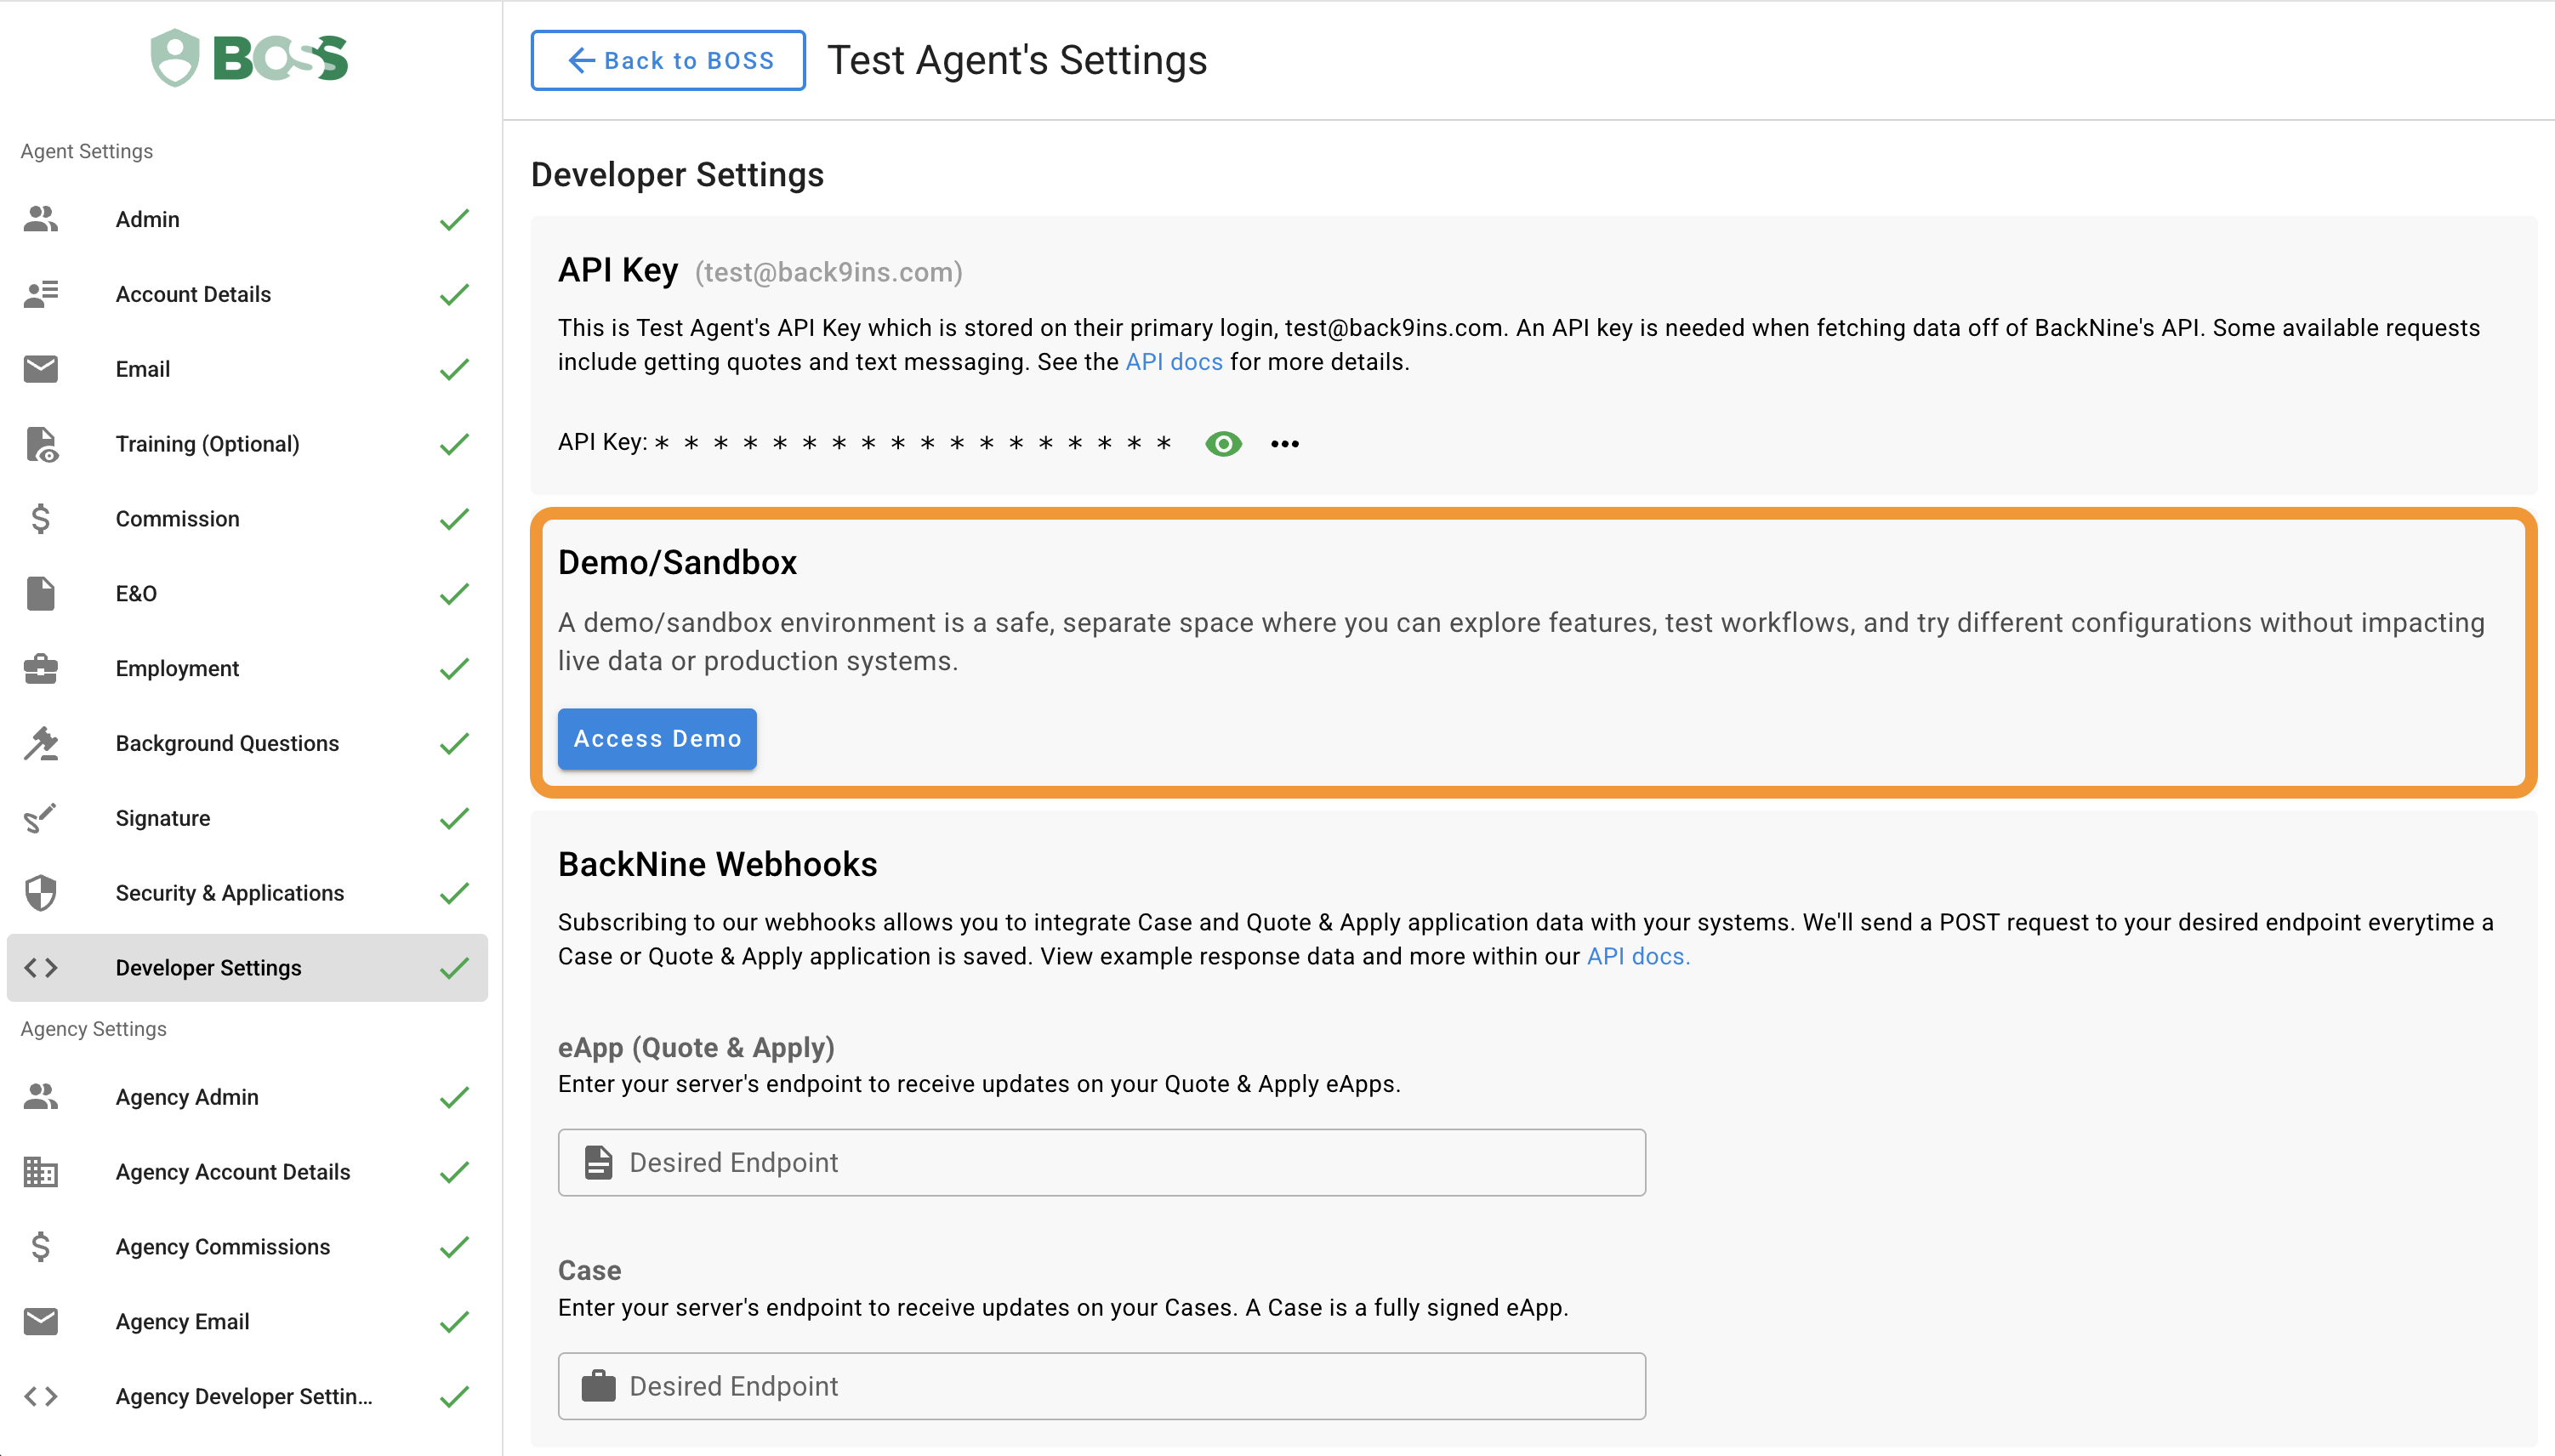Click the "Agent Settings" sidebar group label
2555x1456 pixels.
point(86,151)
